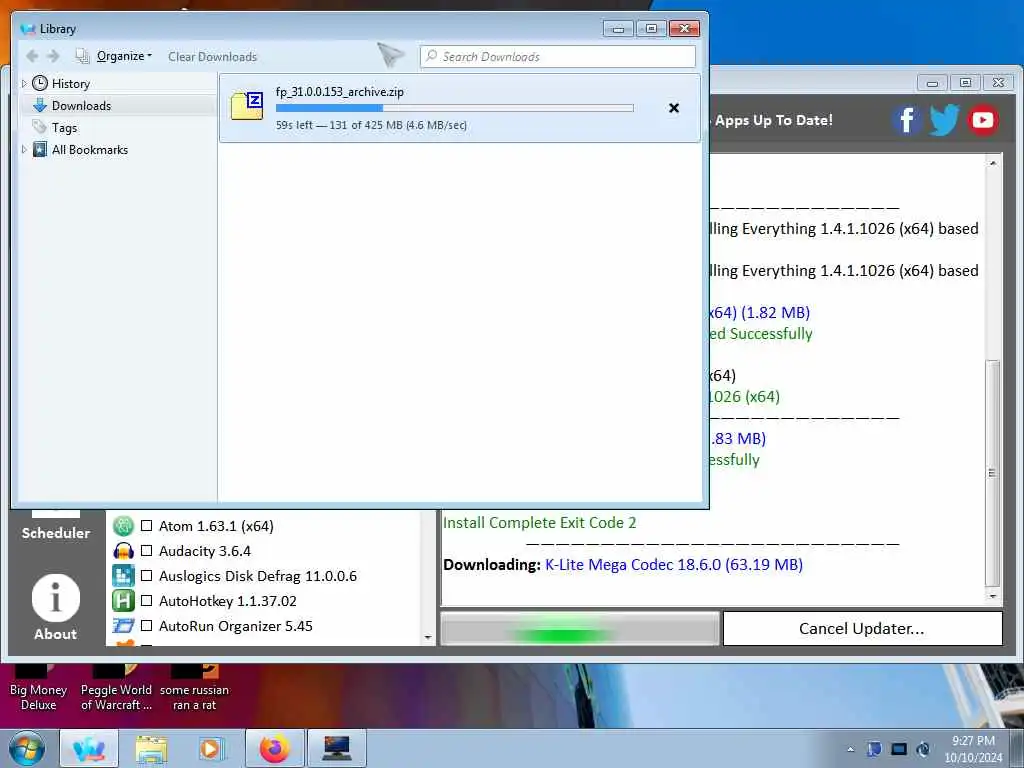Open the Scheduler section in updater
The image size is (1024, 768).
coord(56,533)
